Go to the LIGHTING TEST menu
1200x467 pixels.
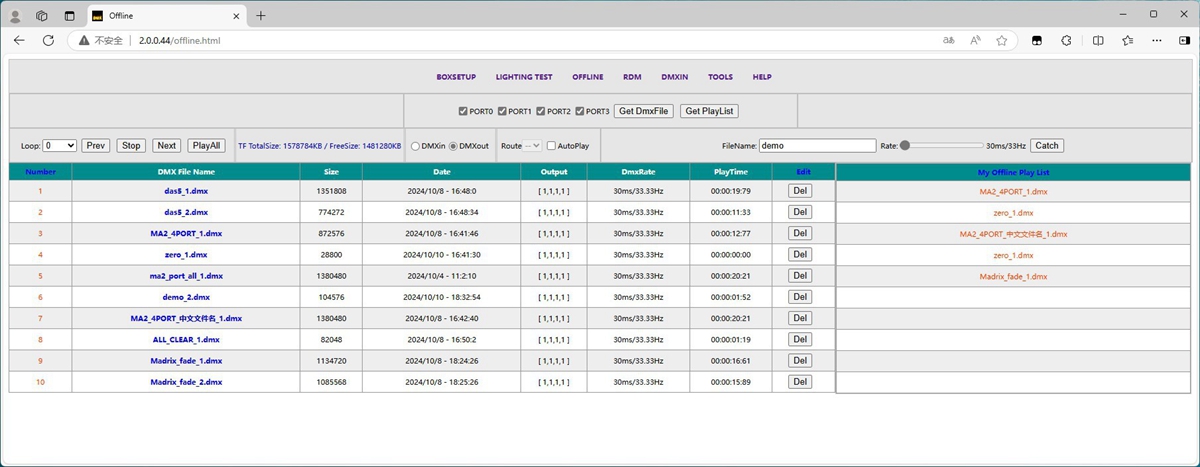tap(523, 77)
